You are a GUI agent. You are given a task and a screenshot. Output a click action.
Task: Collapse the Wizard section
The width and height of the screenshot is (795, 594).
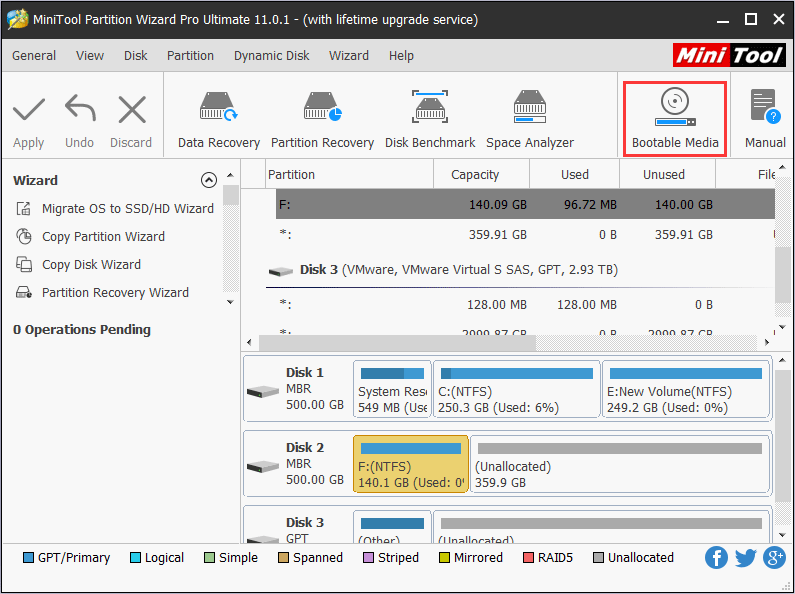[x=209, y=180]
